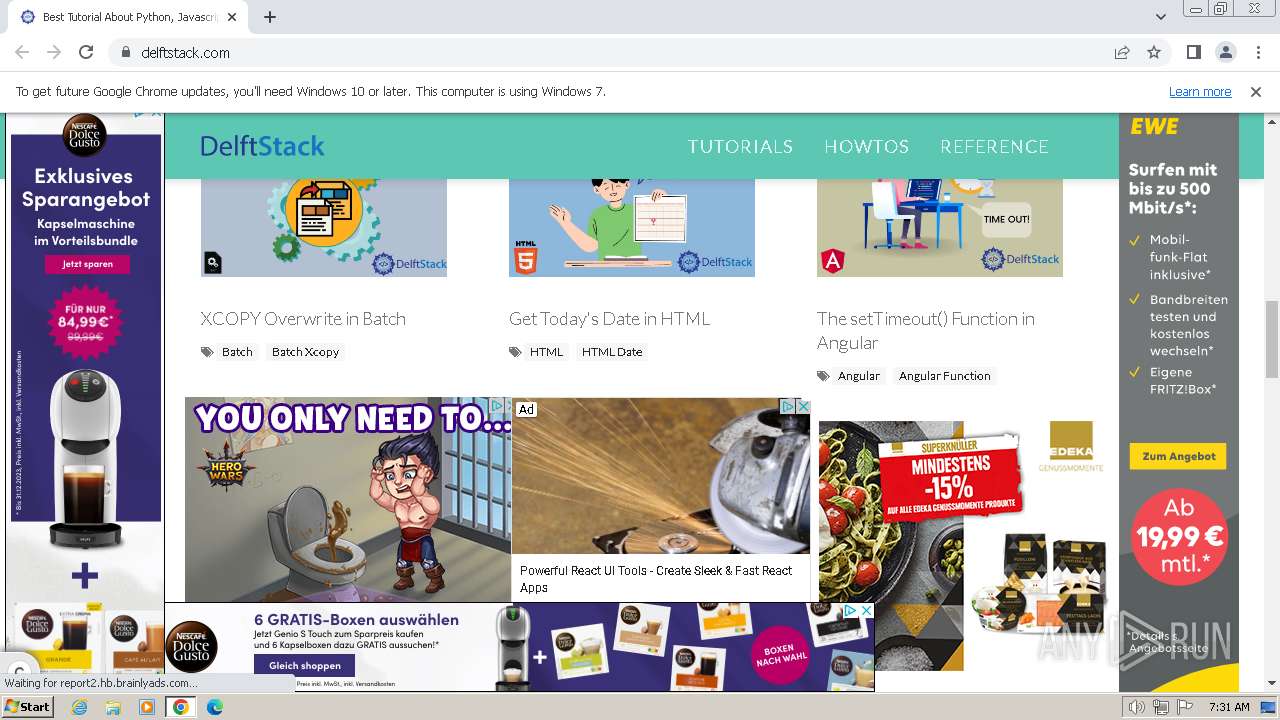Image resolution: width=1280 pixels, height=720 pixels.
Task: Close the DelftStack browser tab
Action: coord(232,17)
